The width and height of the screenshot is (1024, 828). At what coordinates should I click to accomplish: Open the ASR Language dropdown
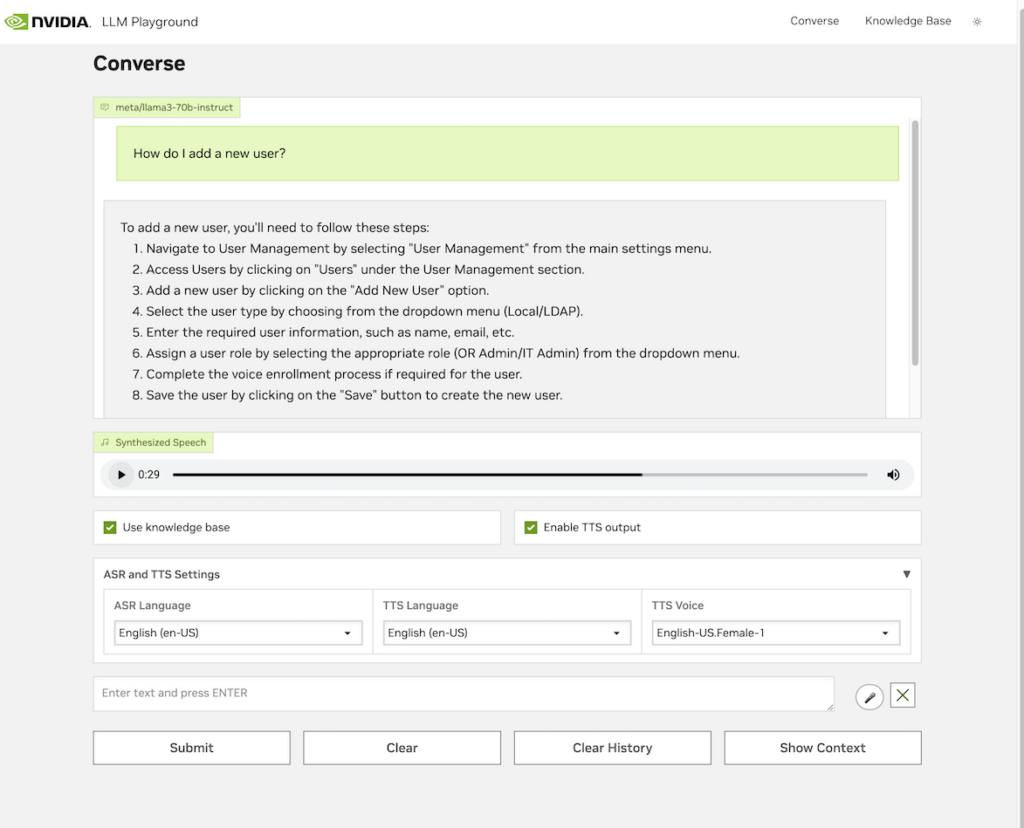(237, 632)
